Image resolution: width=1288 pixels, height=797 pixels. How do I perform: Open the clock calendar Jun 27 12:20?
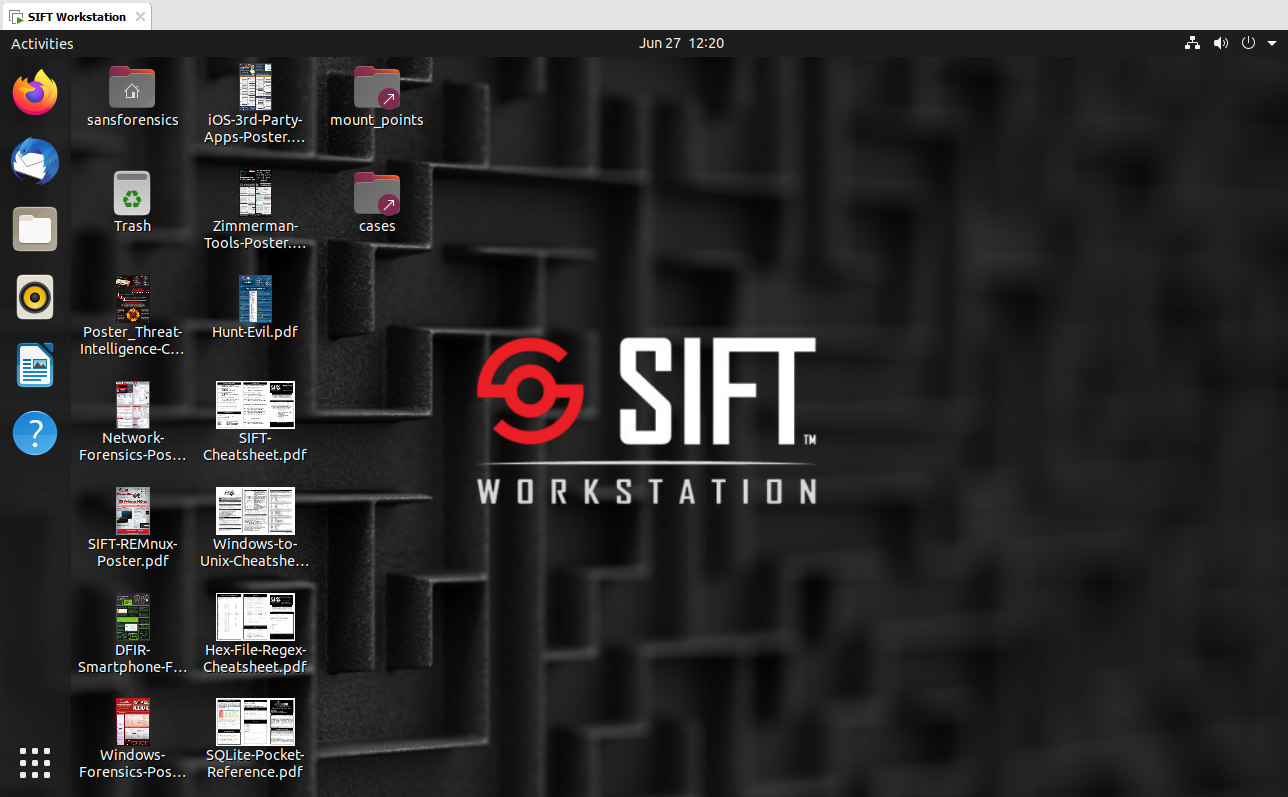681,43
